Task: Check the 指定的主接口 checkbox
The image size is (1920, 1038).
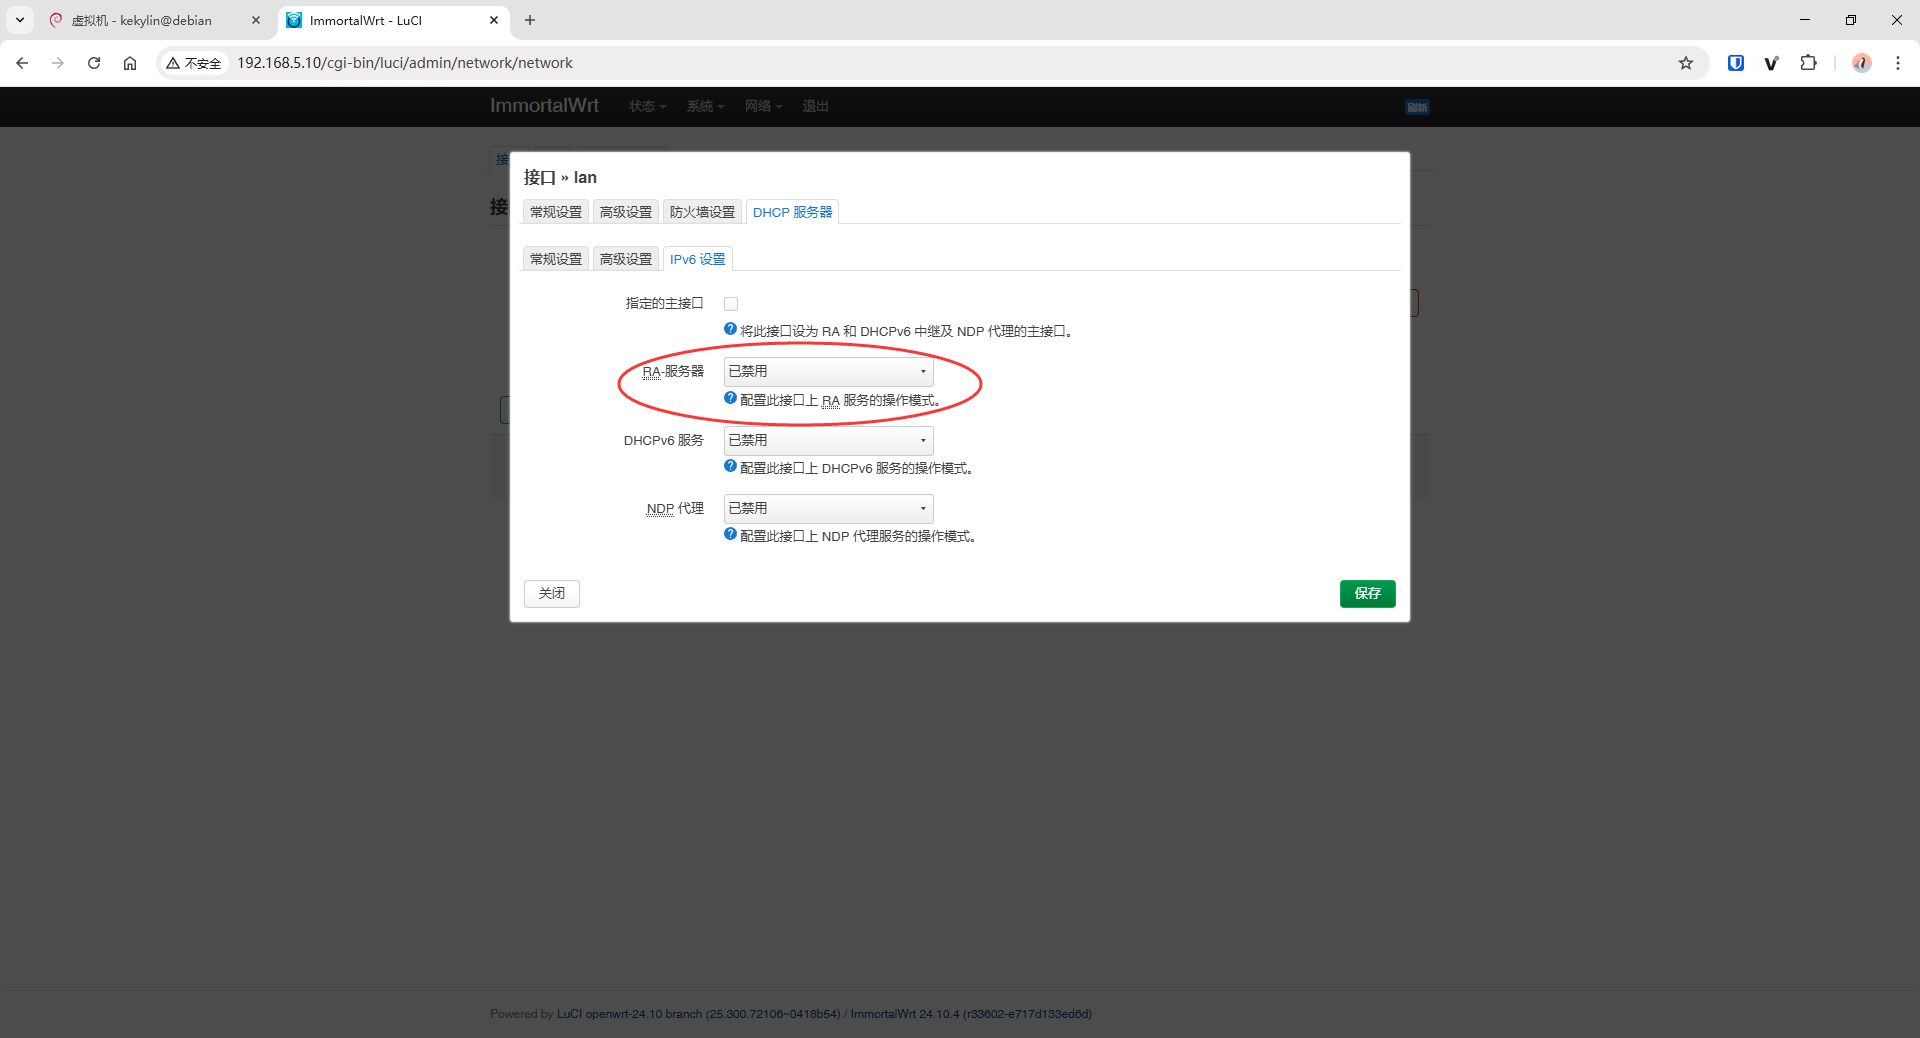Action: pos(731,303)
